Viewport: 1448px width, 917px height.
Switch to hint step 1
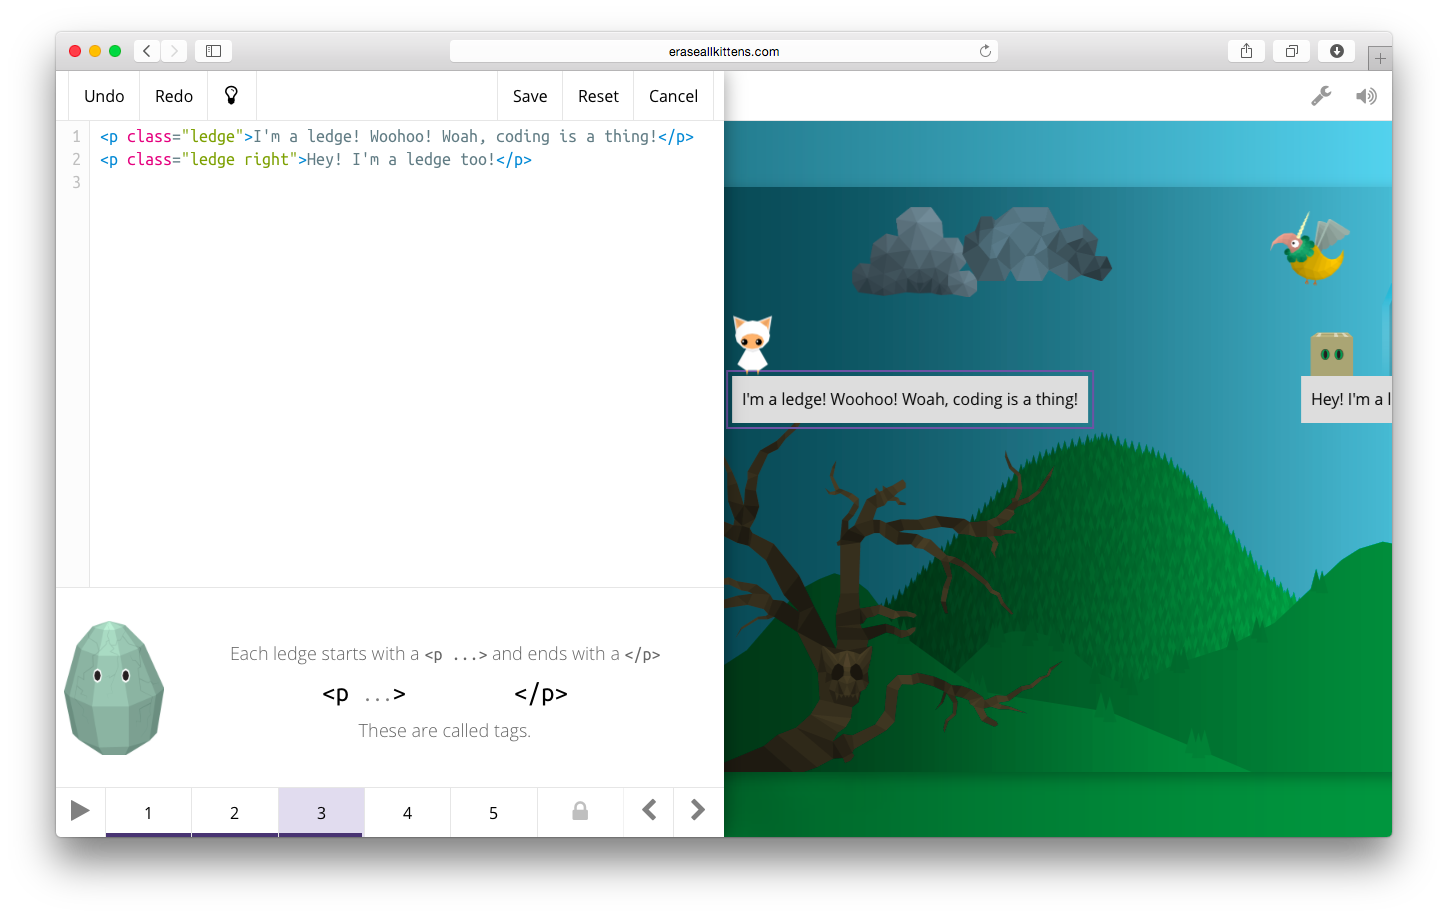(x=148, y=812)
